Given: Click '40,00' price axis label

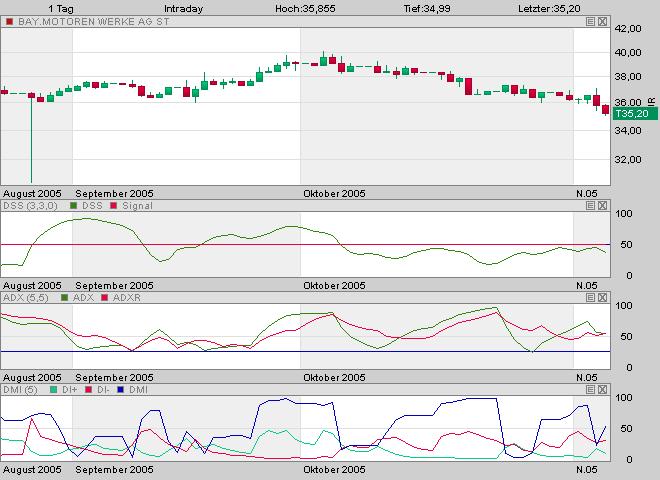Looking at the screenshot, I should click(x=628, y=53).
